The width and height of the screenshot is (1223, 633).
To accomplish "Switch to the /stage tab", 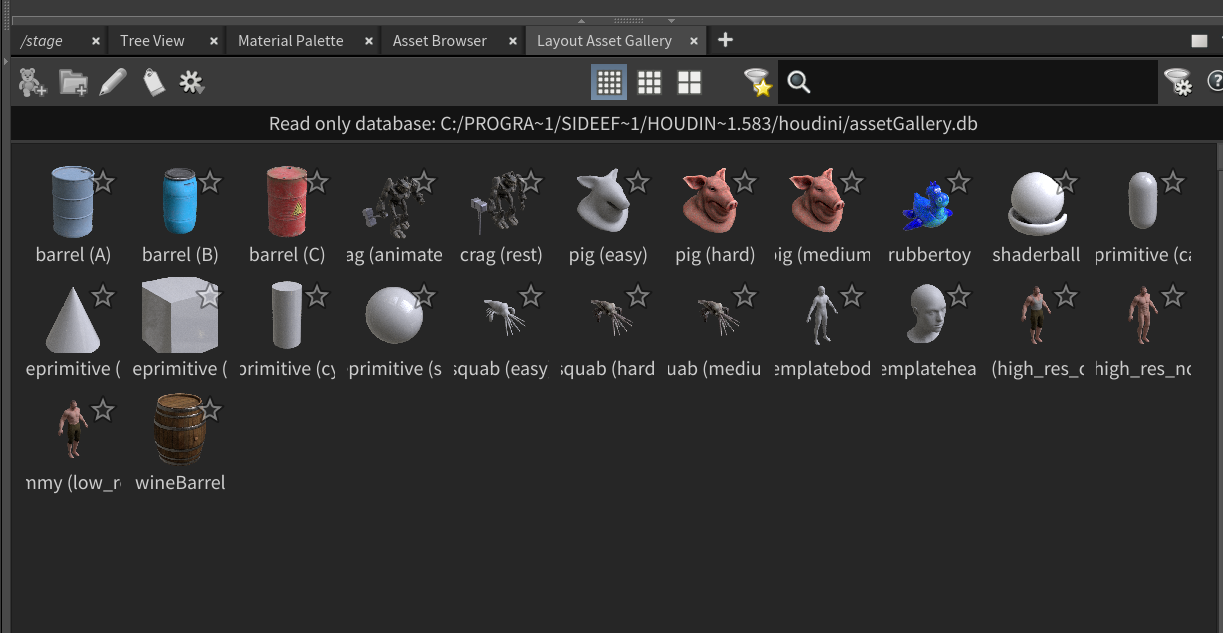I will (42, 41).
